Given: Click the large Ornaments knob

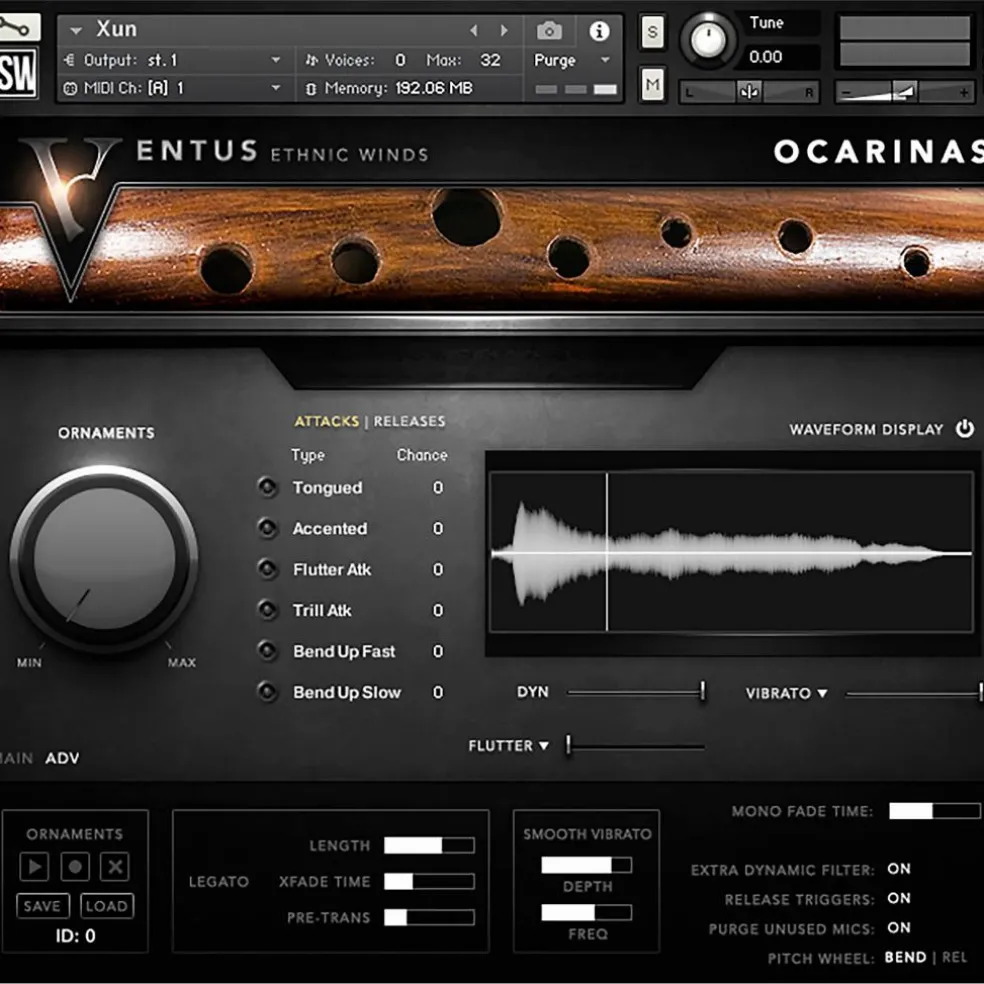Looking at the screenshot, I should (x=104, y=559).
